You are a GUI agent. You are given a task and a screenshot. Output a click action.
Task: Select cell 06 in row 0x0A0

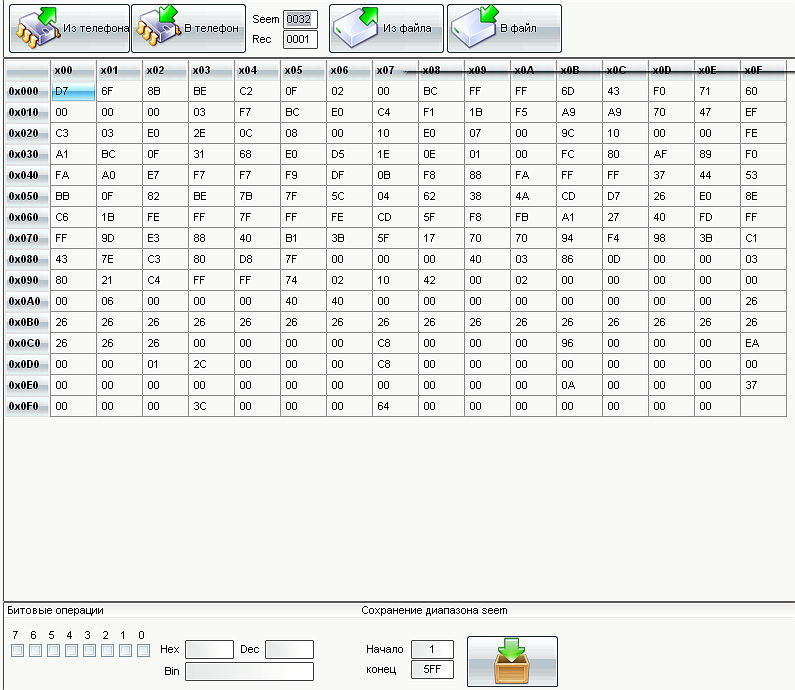[x=119, y=302]
